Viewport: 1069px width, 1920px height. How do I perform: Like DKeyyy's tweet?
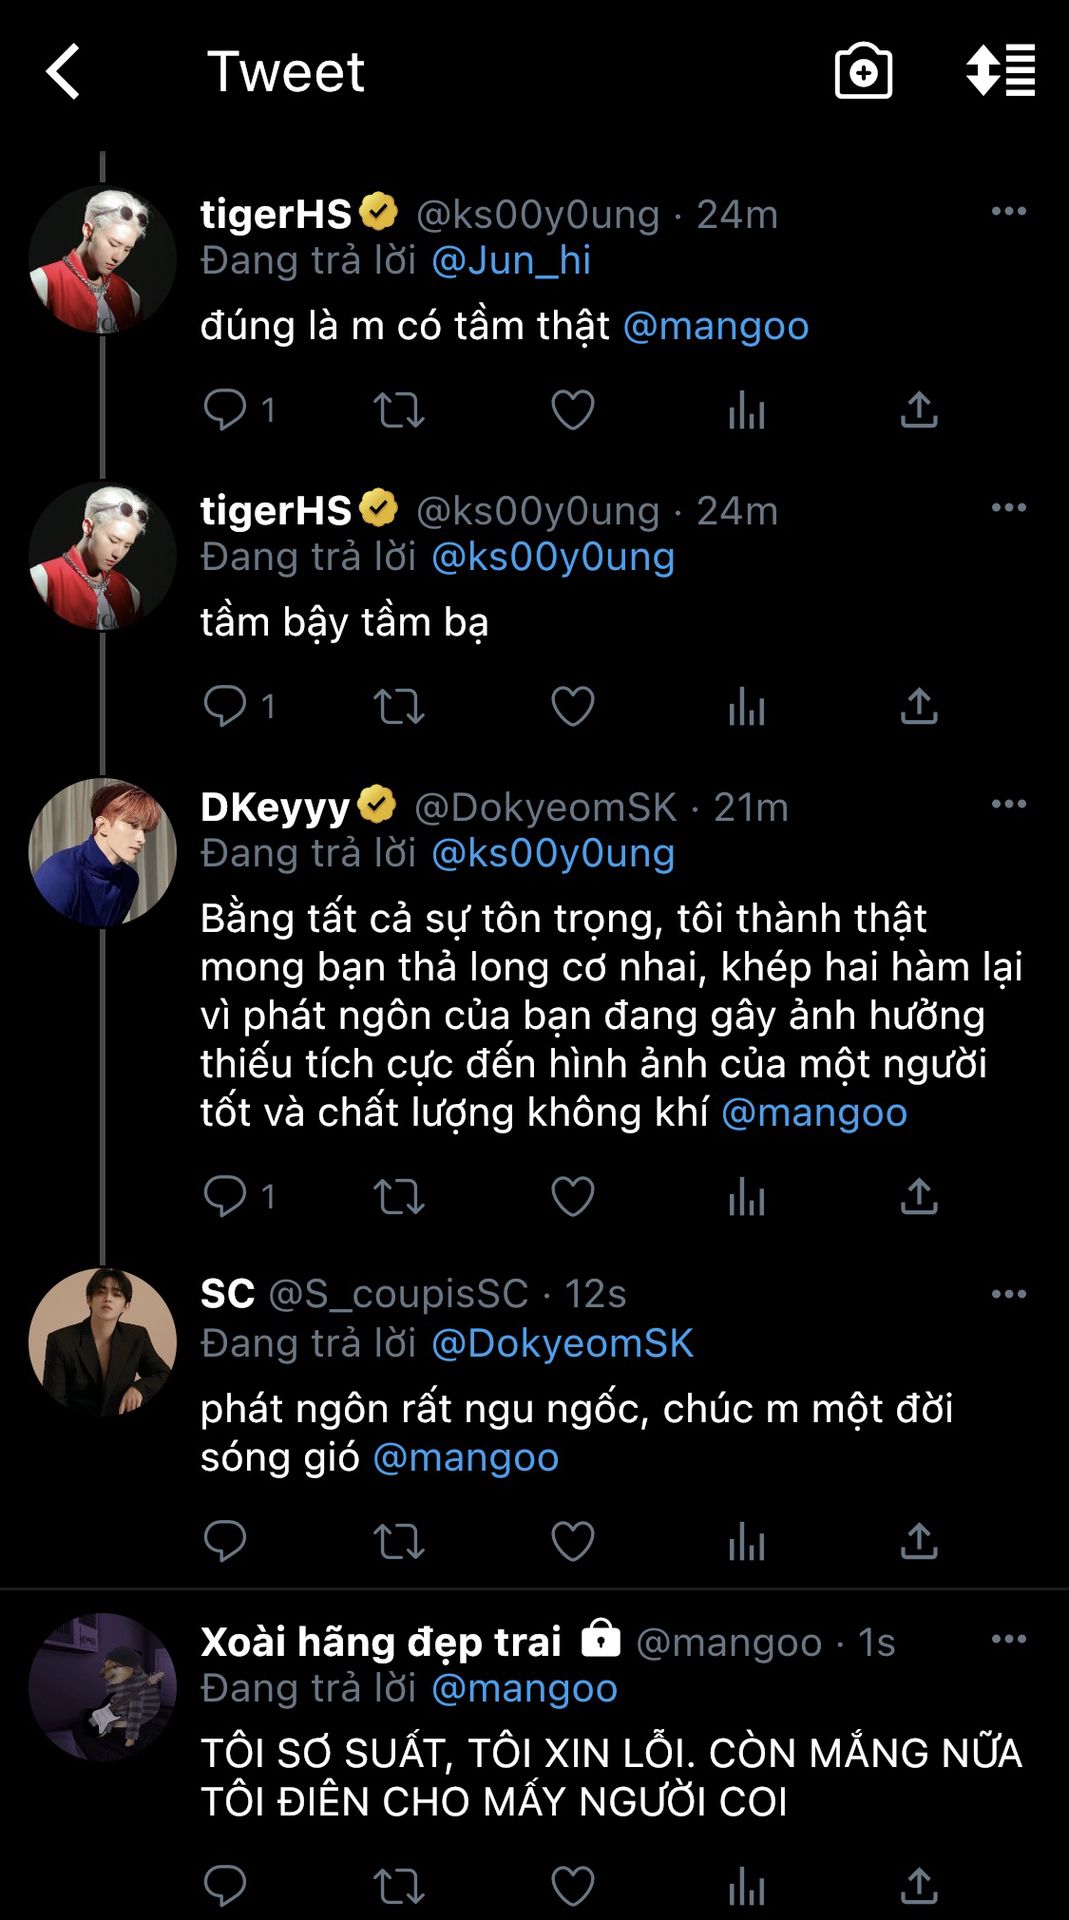[x=572, y=1196]
